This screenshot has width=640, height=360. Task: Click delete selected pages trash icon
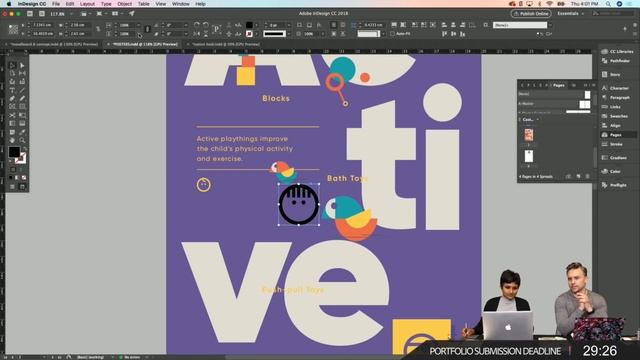[x=588, y=176]
